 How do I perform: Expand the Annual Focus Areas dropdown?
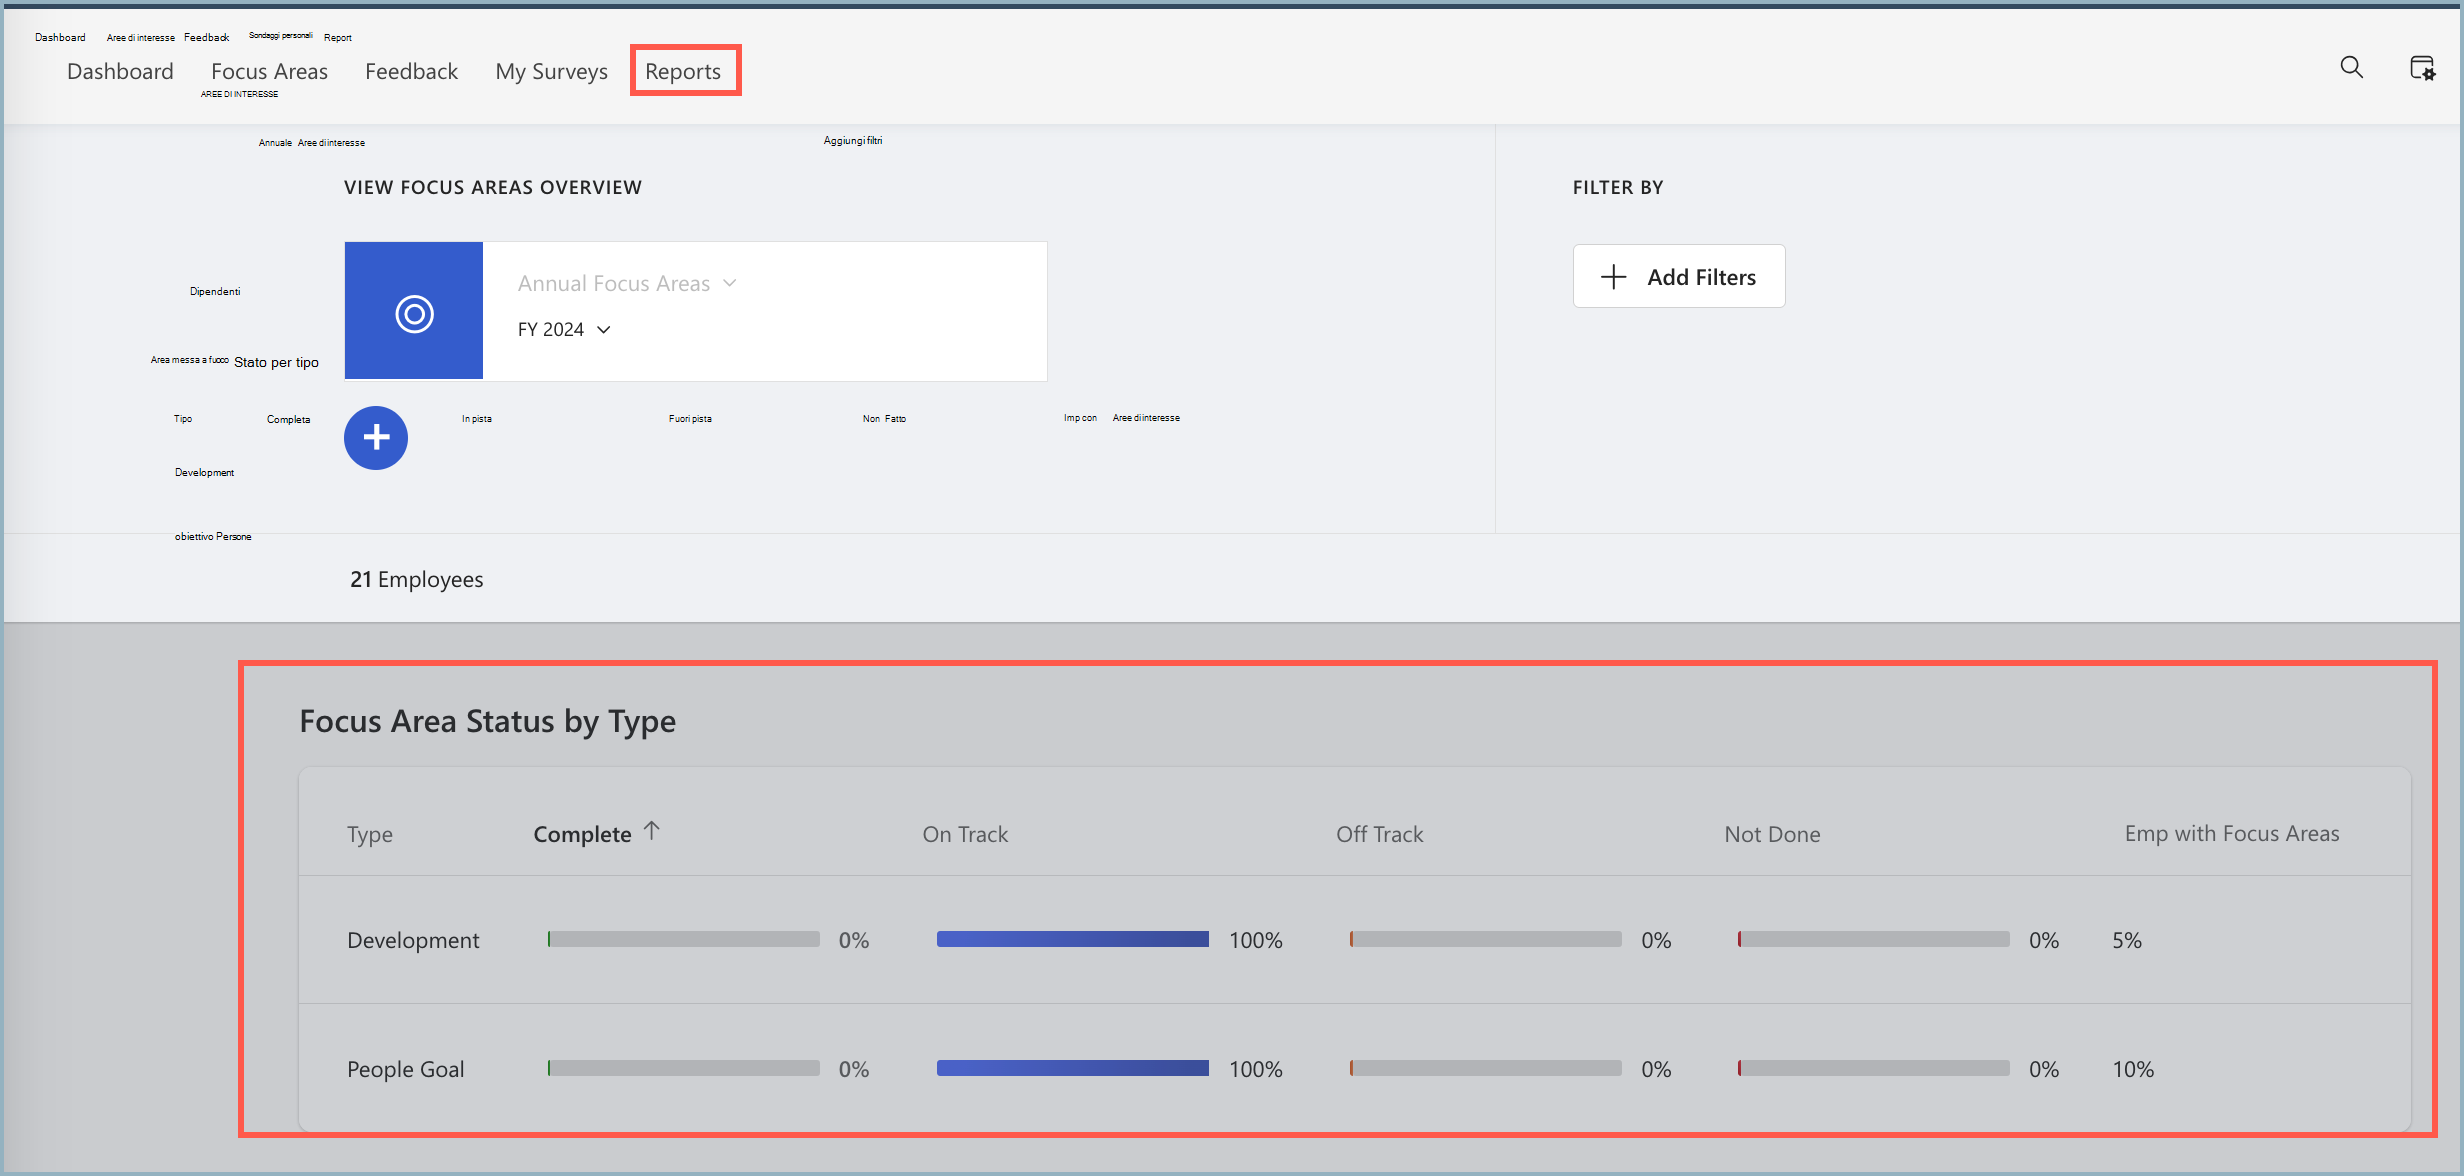click(x=629, y=283)
